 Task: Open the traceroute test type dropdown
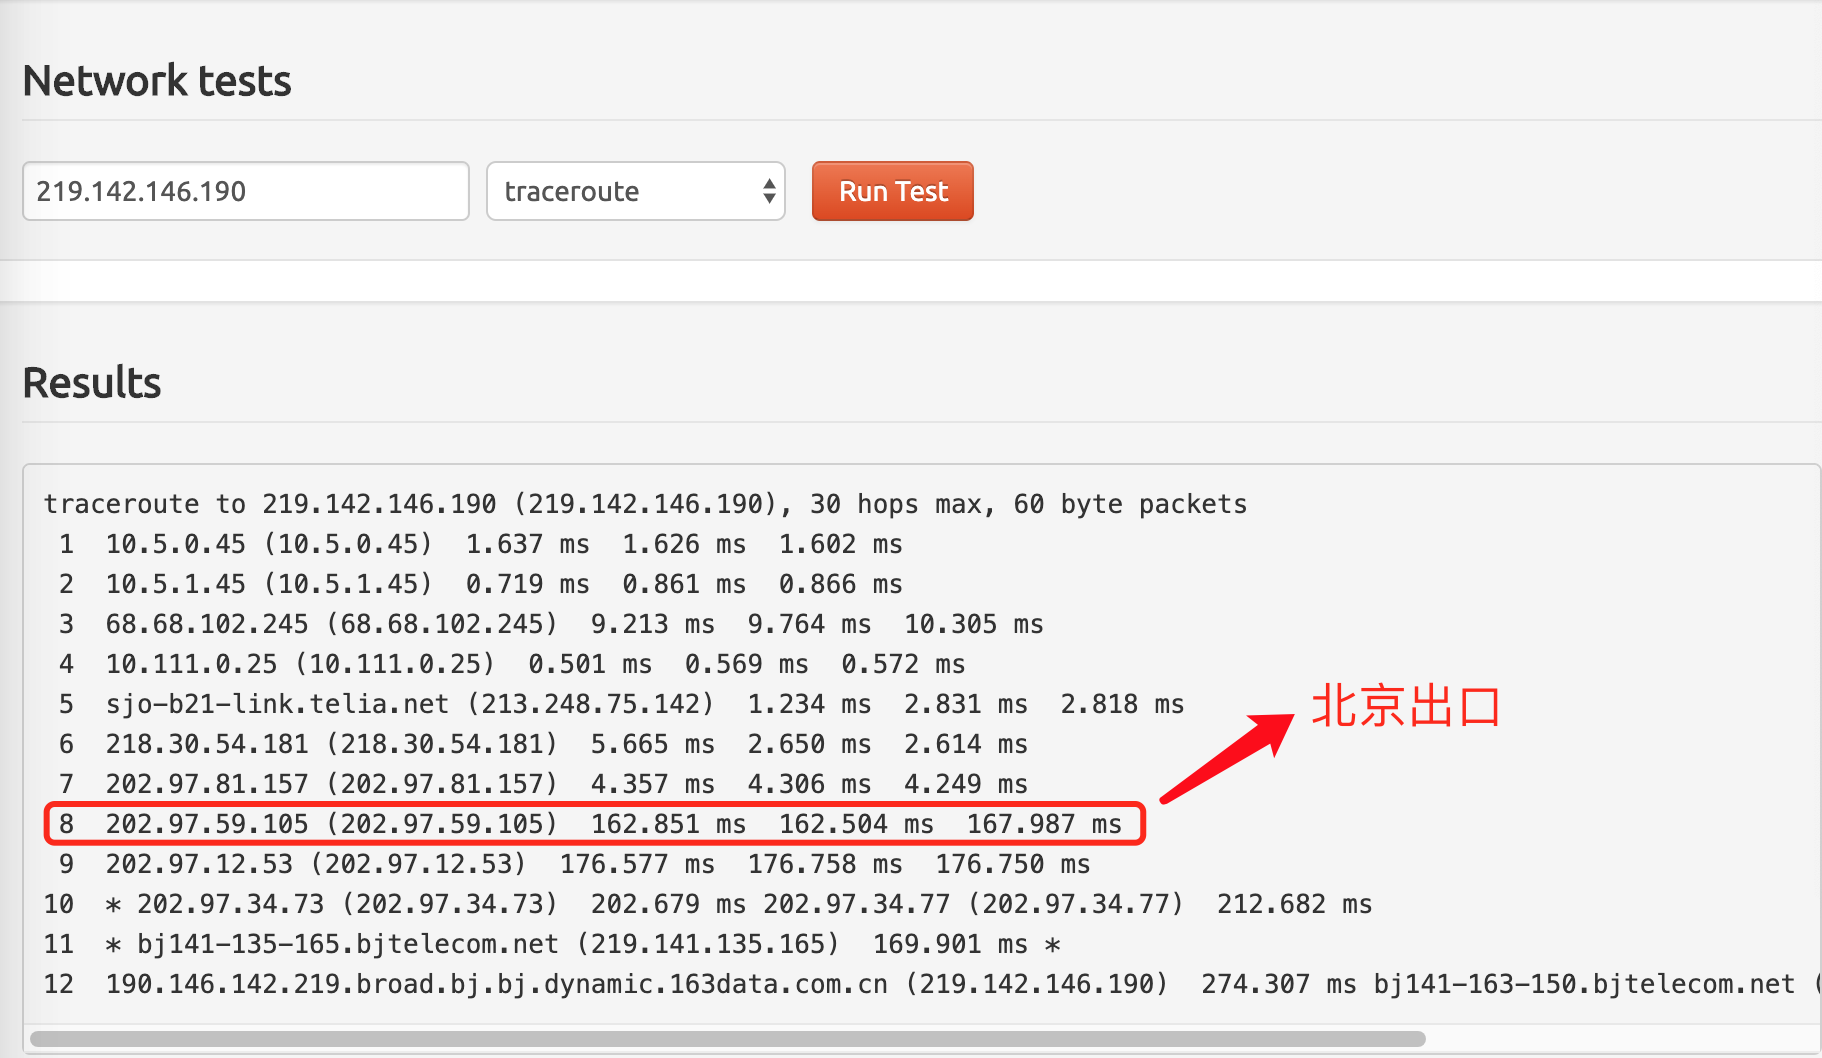(636, 191)
